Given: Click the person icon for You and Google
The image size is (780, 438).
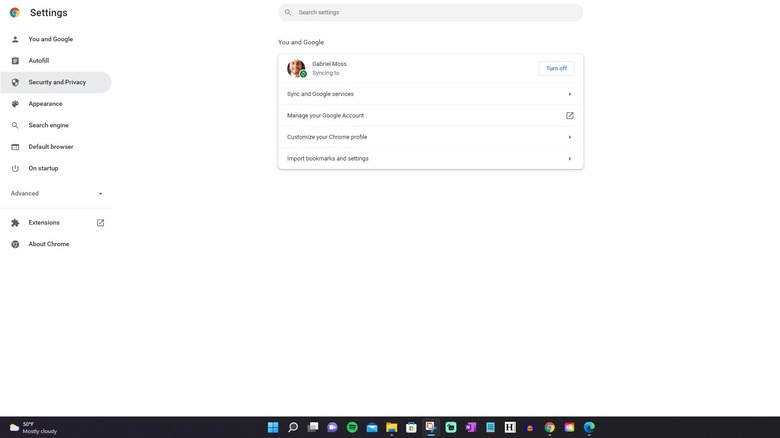Looking at the screenshot, I should coord(15,39).
